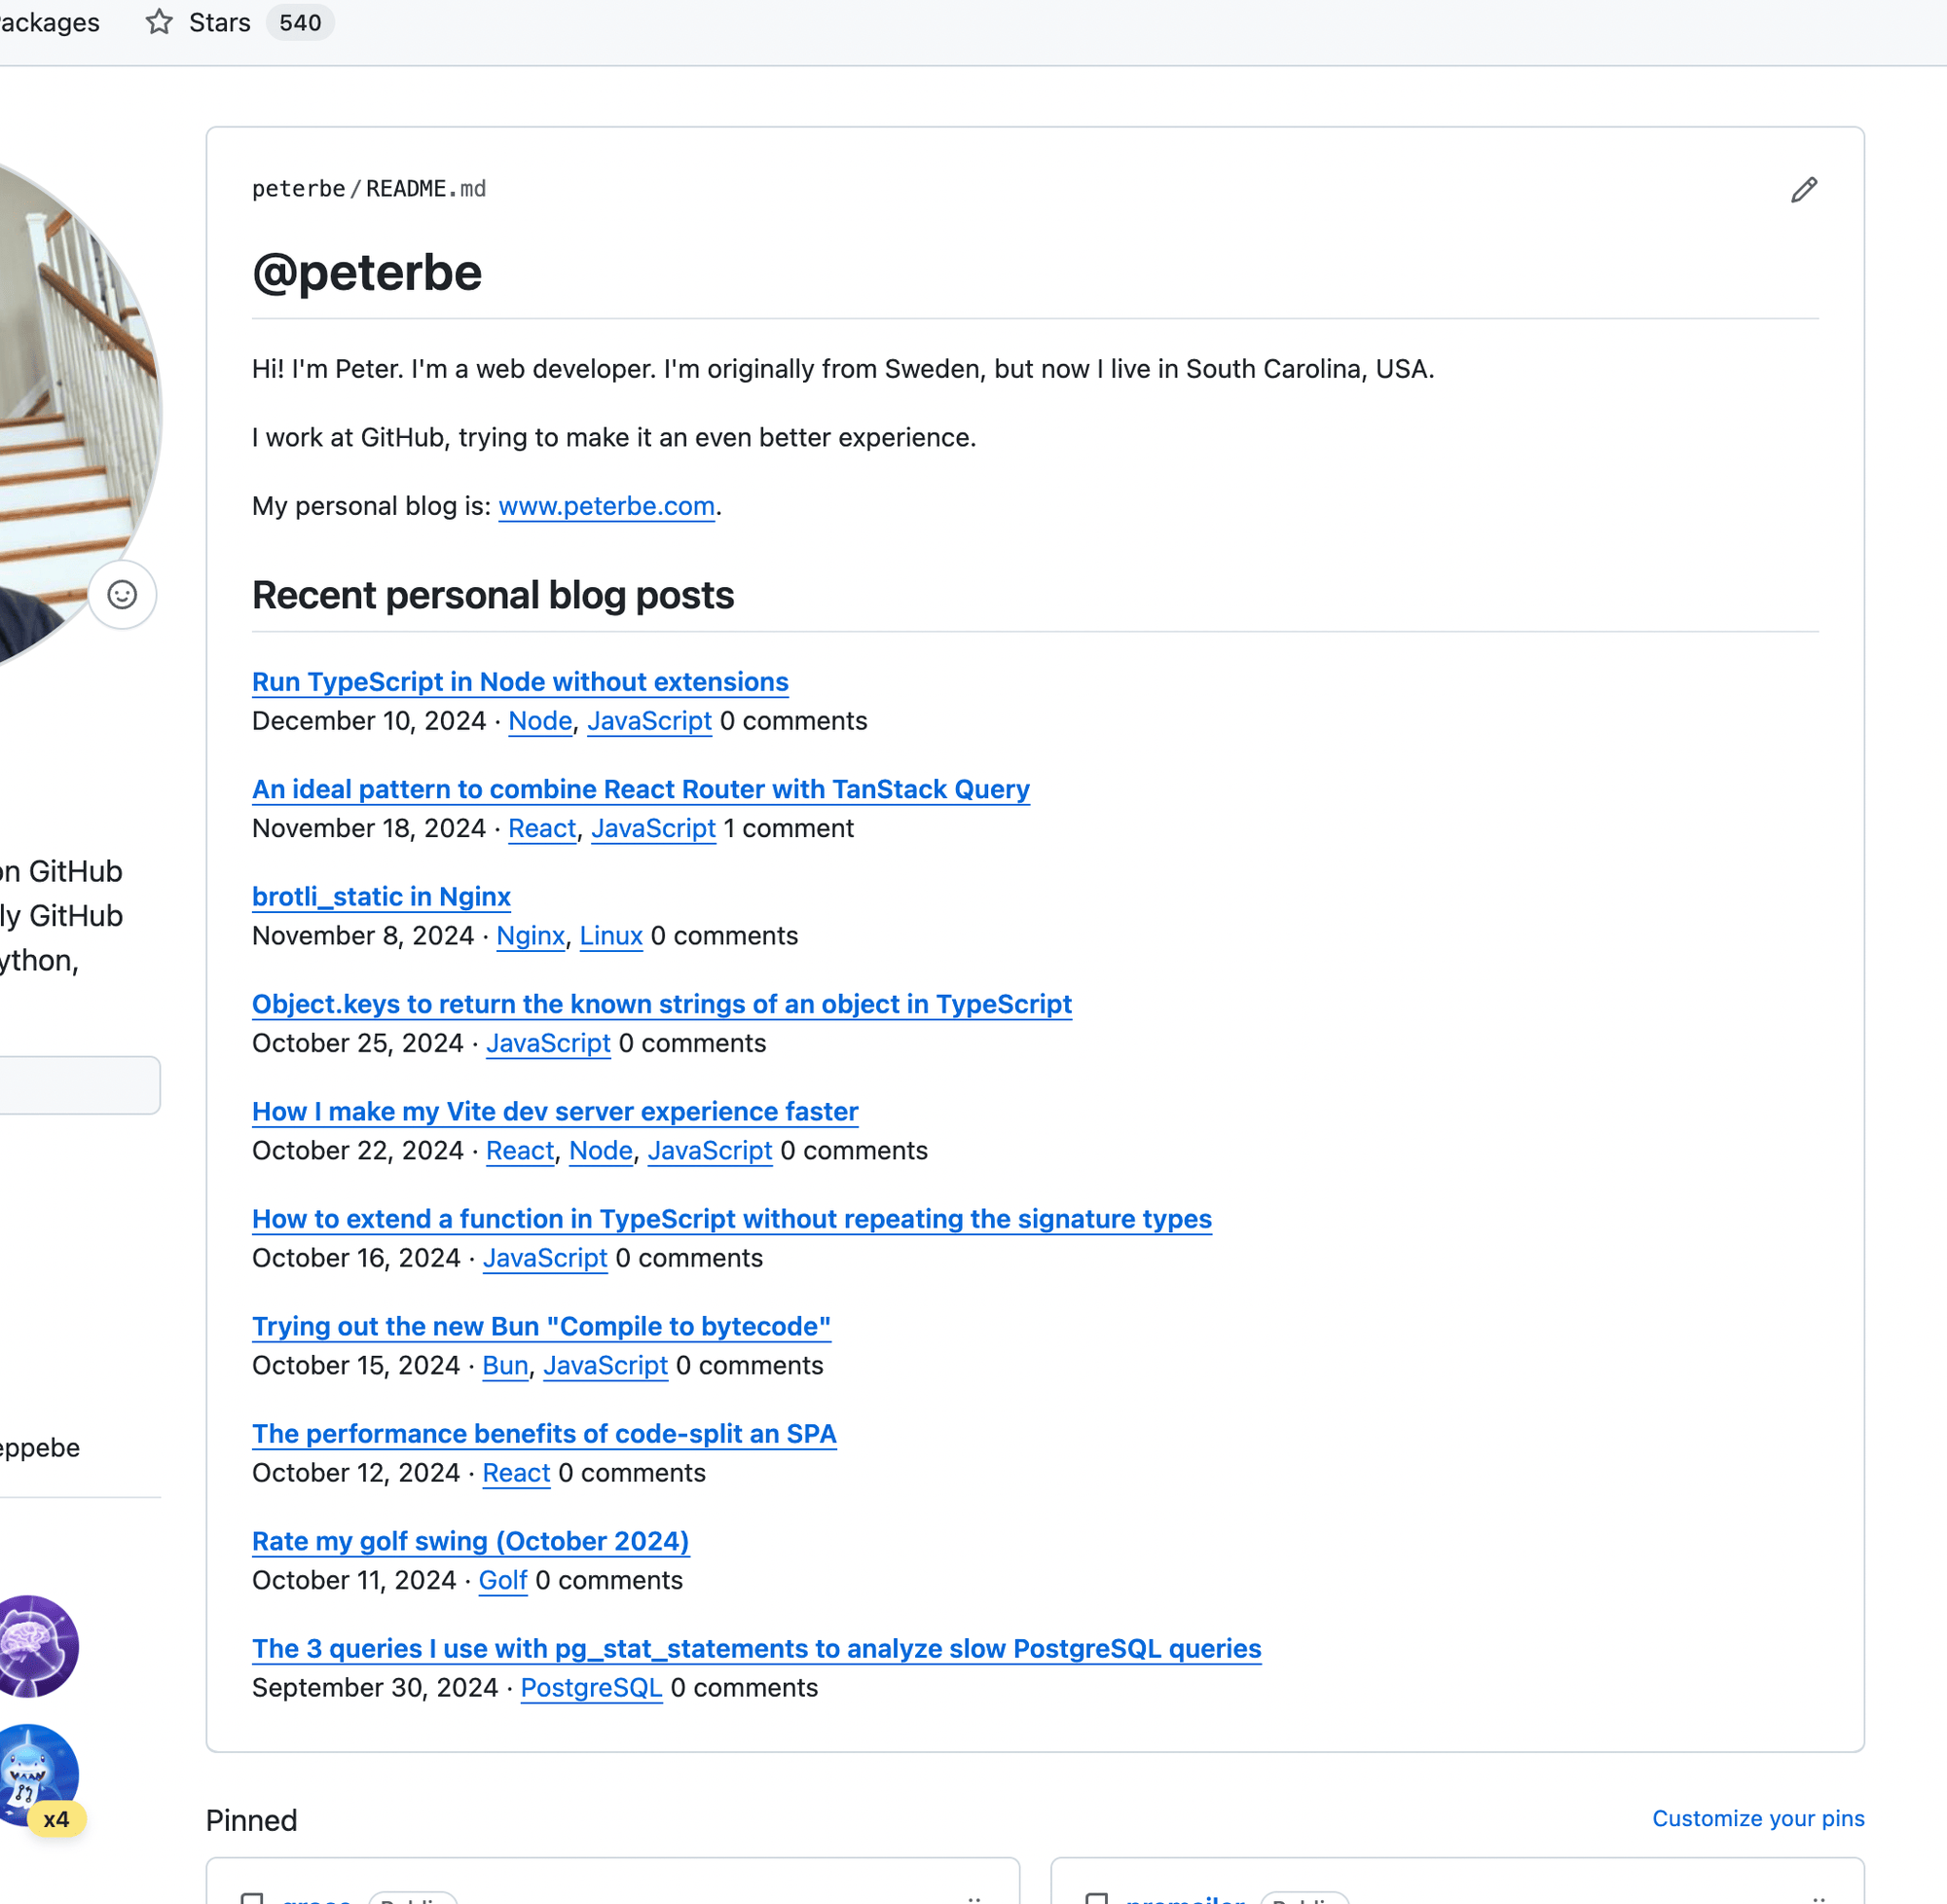The height and width of the screenshot is (1904, 1947).
Task: Visit the www.peterbe.com blog link
Action: pos(606,506)
